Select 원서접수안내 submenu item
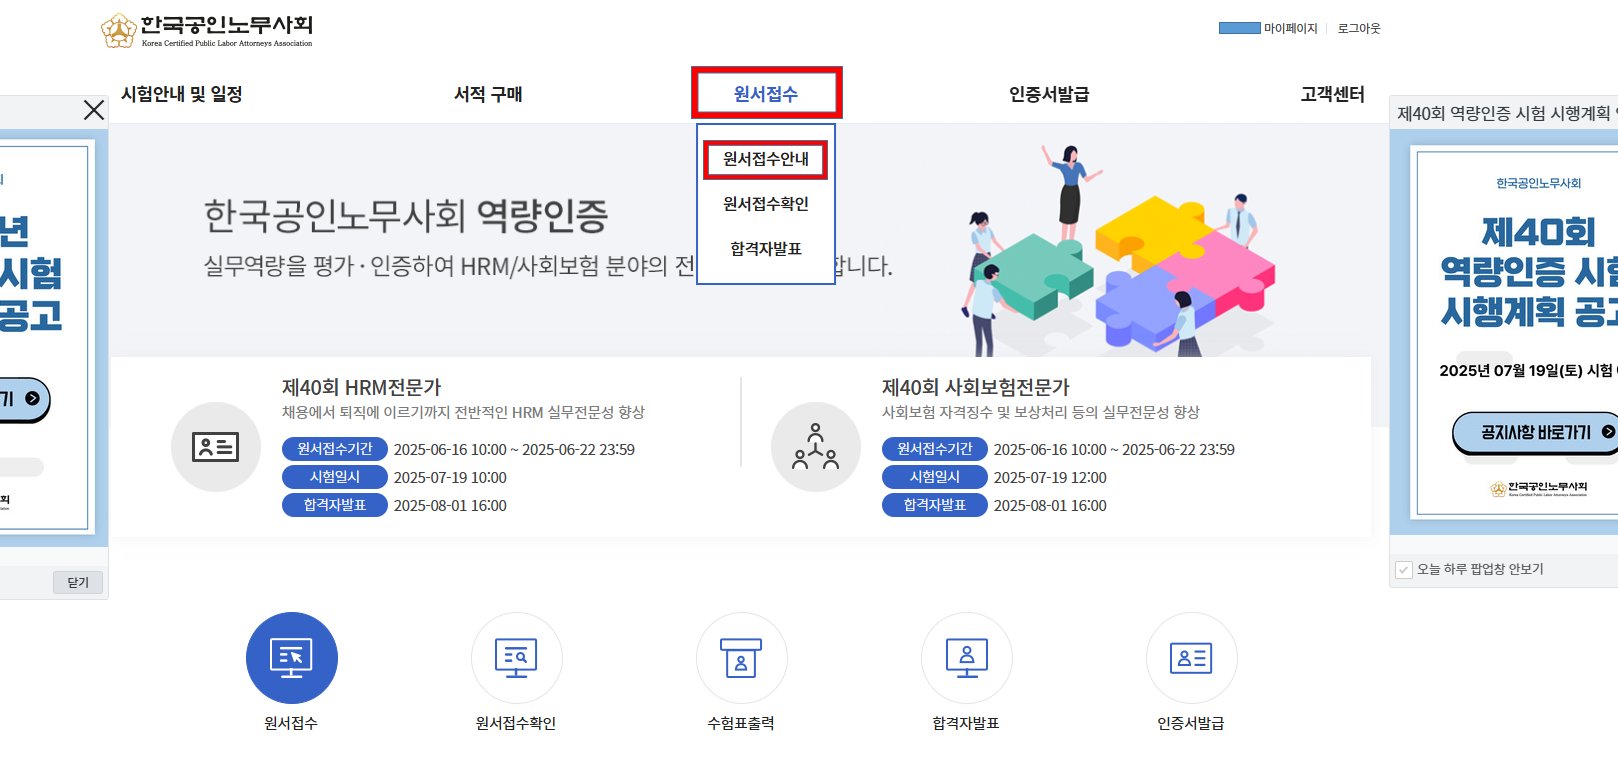This screenshot has width=1618, height=759. click(766, 159)
